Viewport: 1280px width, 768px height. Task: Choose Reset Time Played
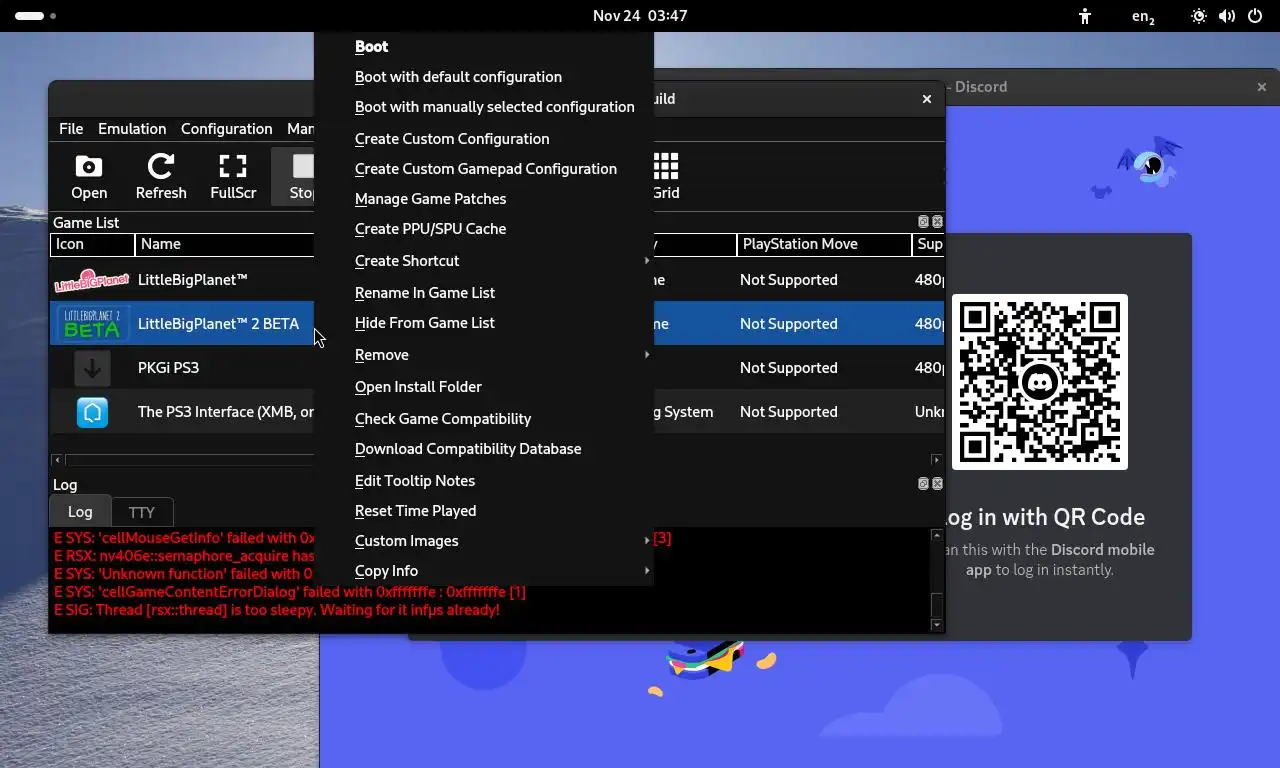484,511
